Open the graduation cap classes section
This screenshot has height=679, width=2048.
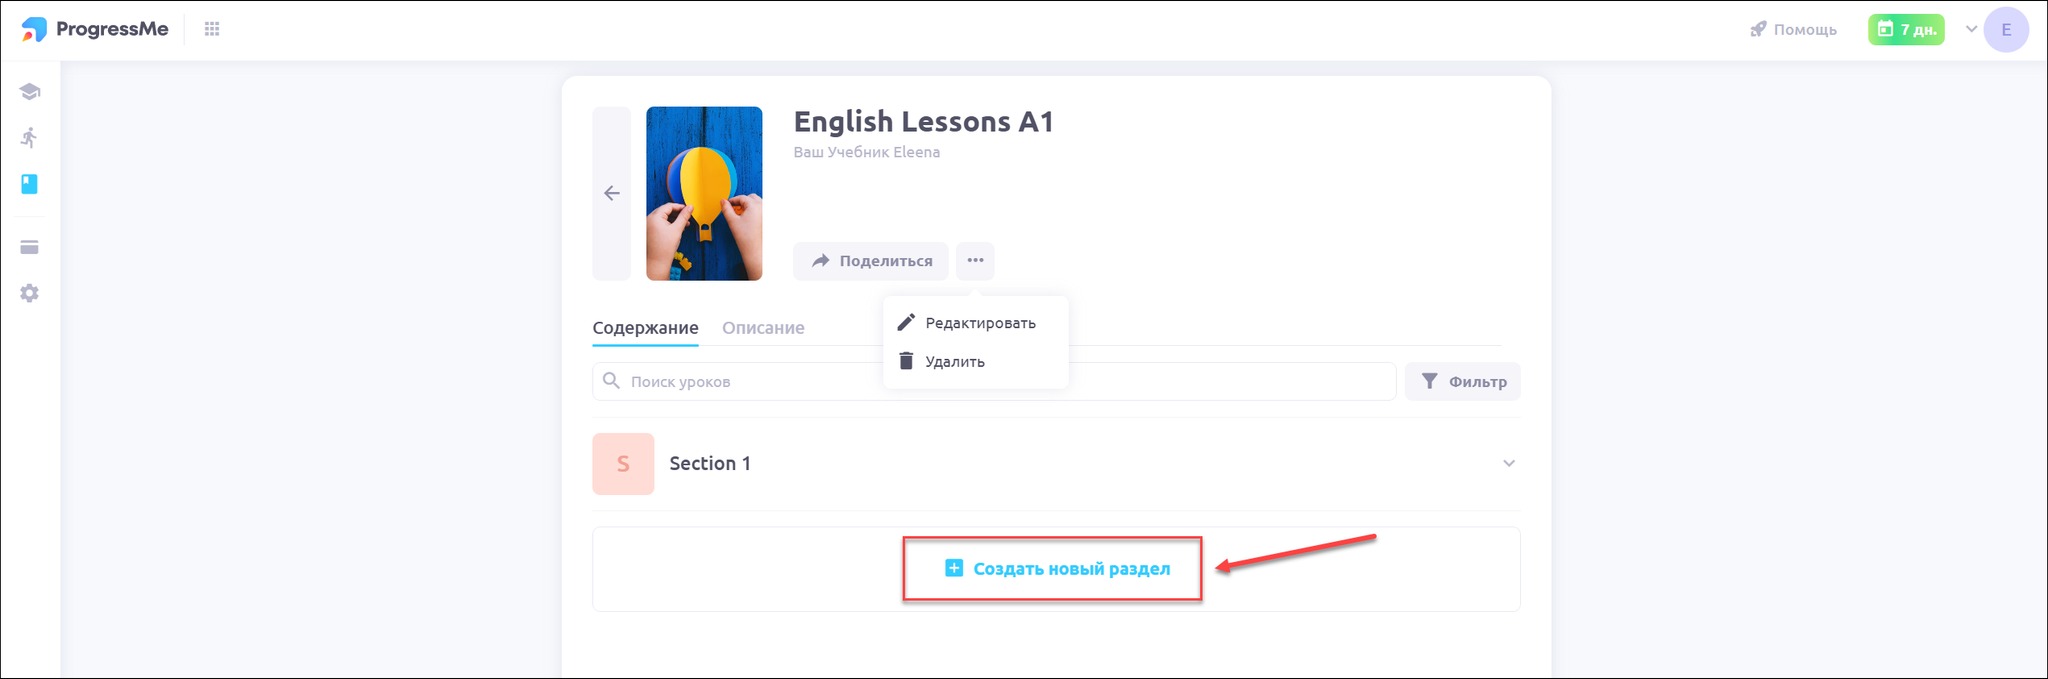(x=30, y=92)
